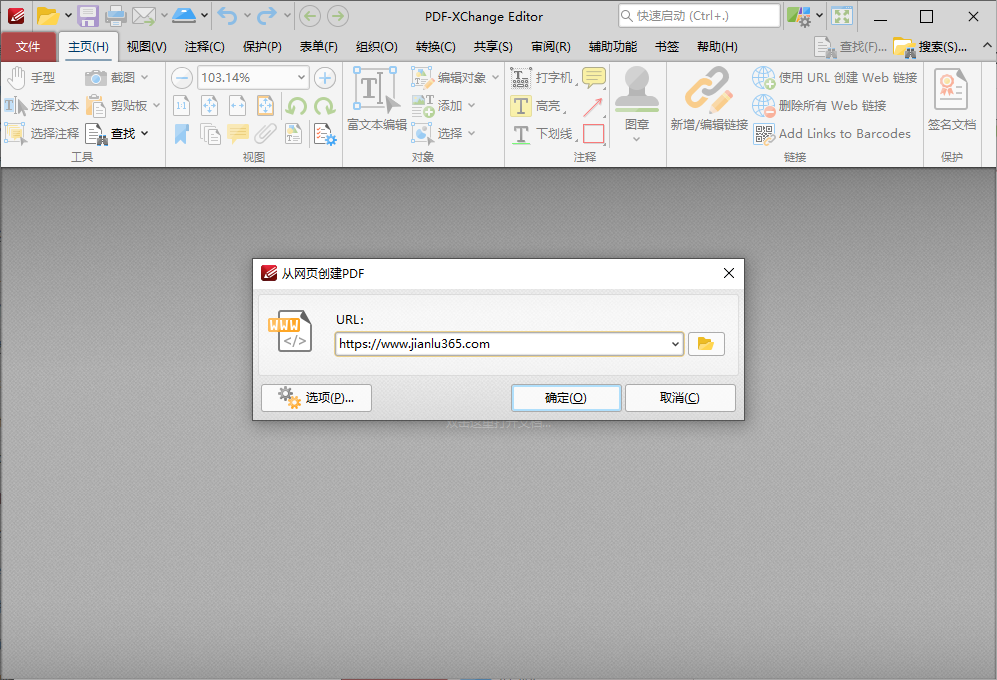Rotate page clockwise with green arrow icon
Screen dimensions: 997x680
pyautogui.click(x=324, y=106)
